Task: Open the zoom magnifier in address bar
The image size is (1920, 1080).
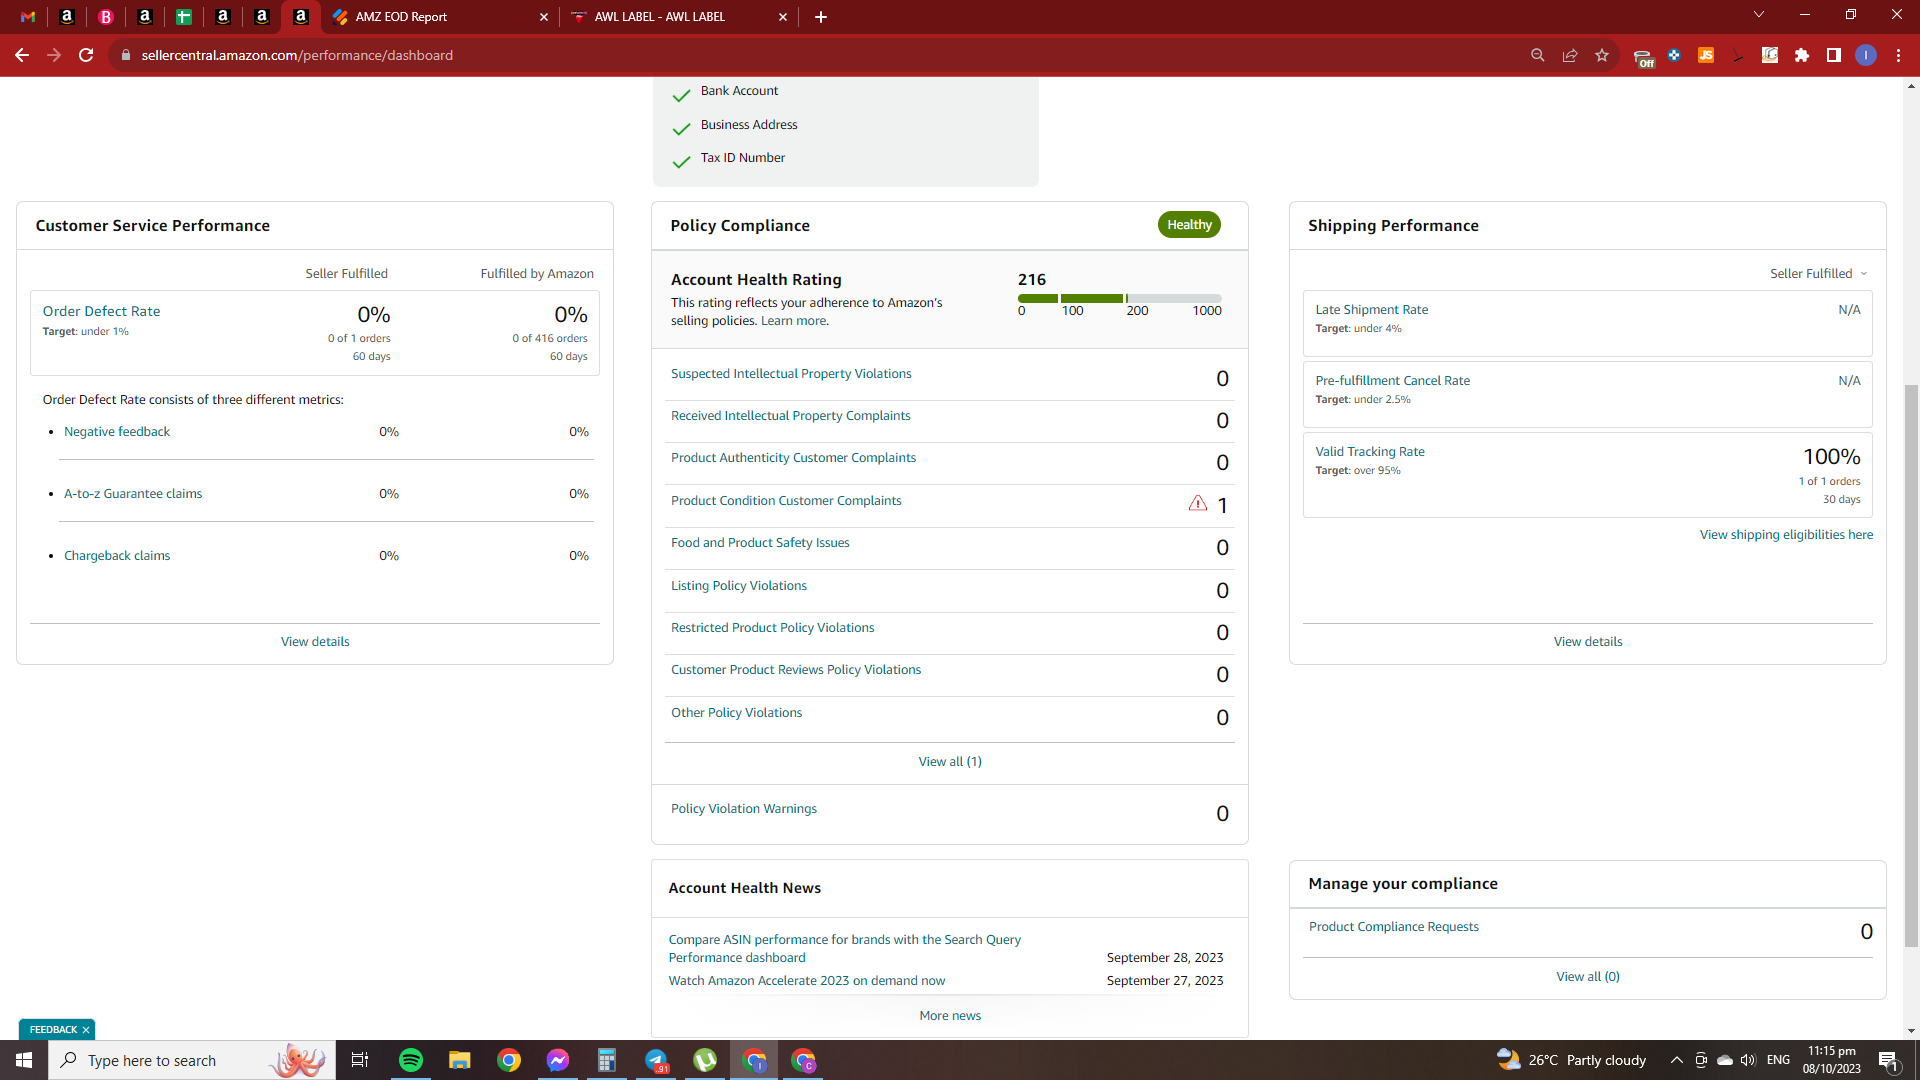Action: pyautogui.click(x=1538, y=55)
